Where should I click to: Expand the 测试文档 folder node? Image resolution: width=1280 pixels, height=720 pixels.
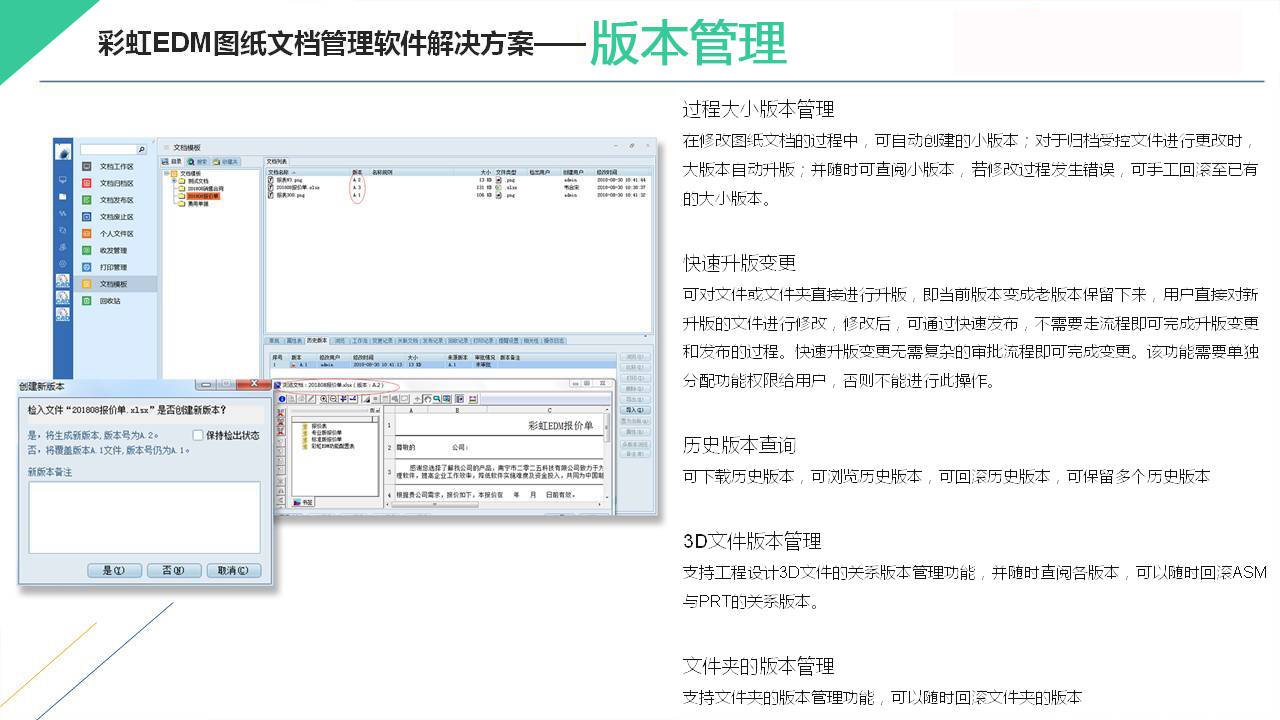pos(174,181)
